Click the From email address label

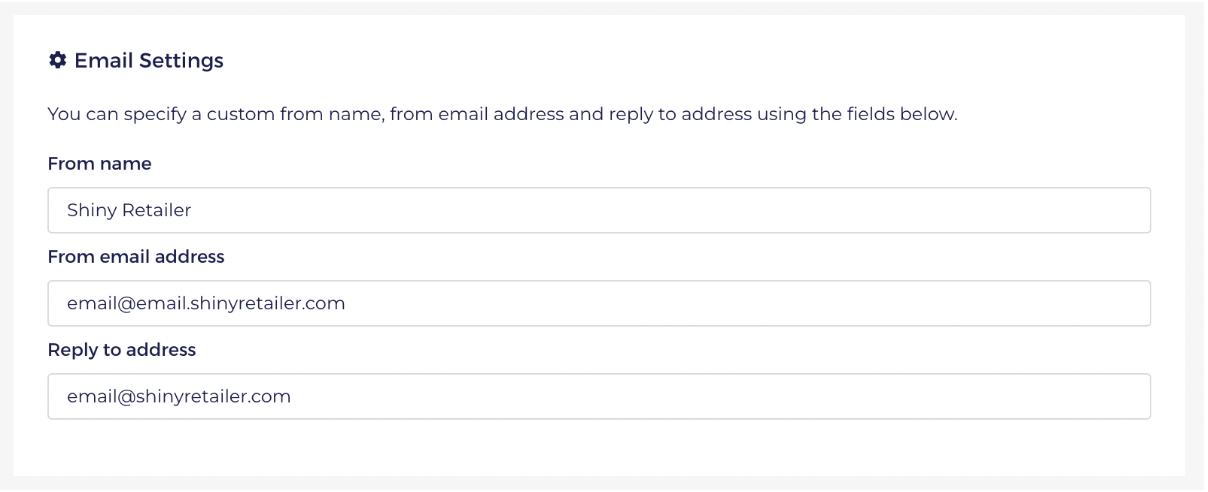(x=136, y=256)
